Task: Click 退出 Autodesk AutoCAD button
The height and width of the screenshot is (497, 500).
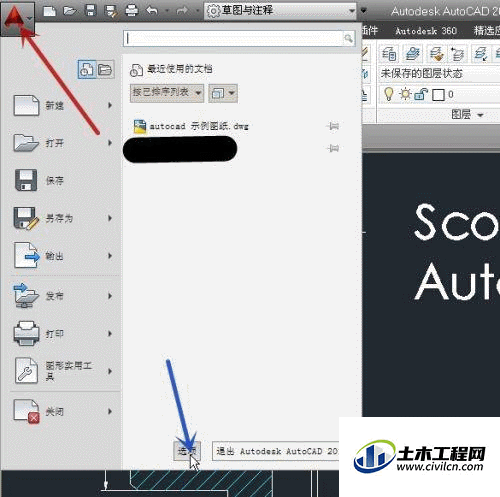Action: click(x=276, y=451)
